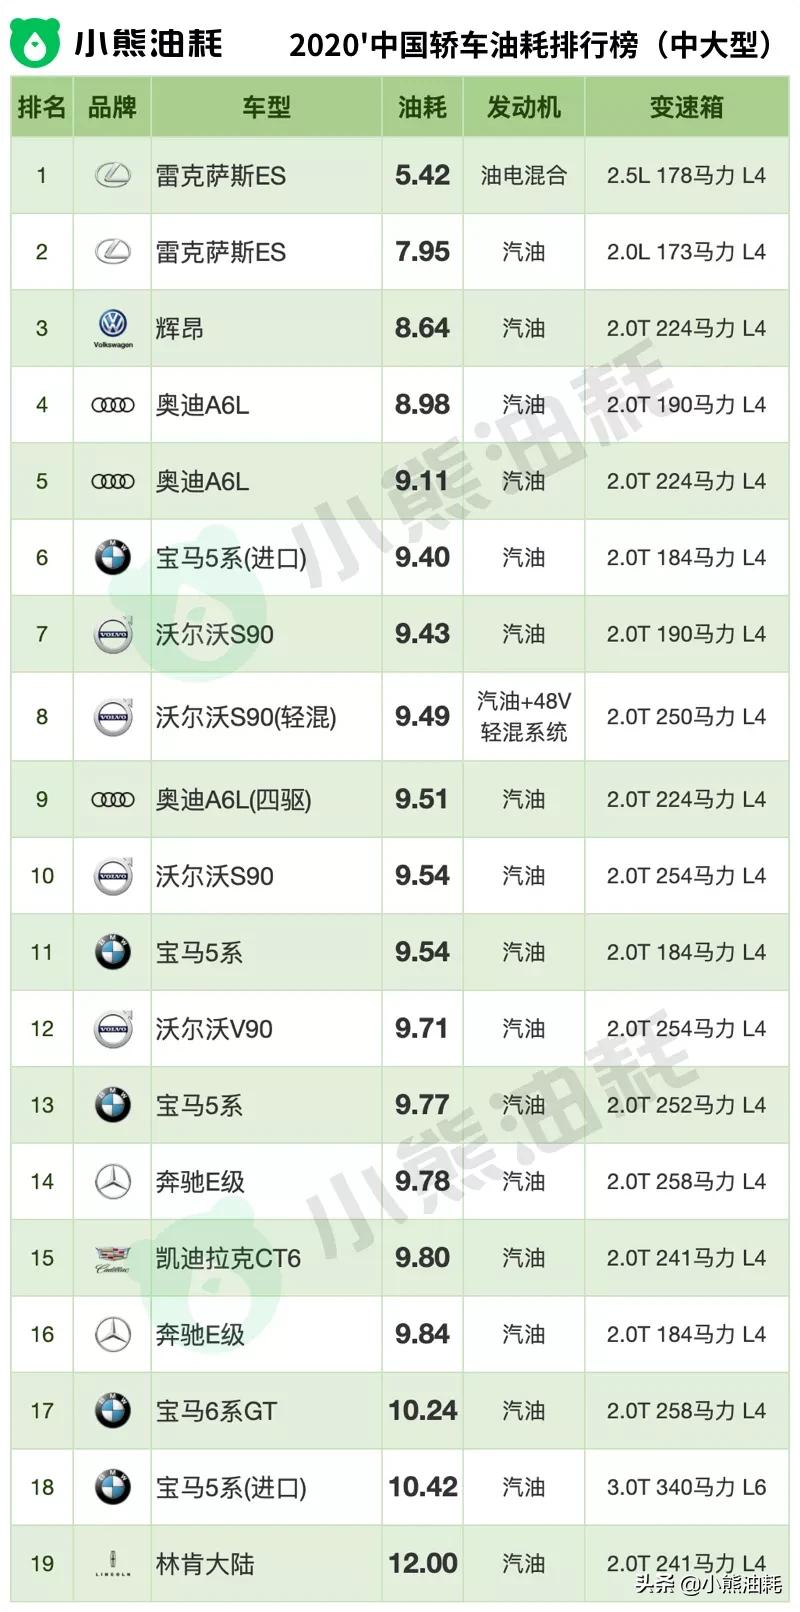Click the 沃尔沃S90(轻混) model name
The width and height of the screenshot is (800, 1612).
246,717
